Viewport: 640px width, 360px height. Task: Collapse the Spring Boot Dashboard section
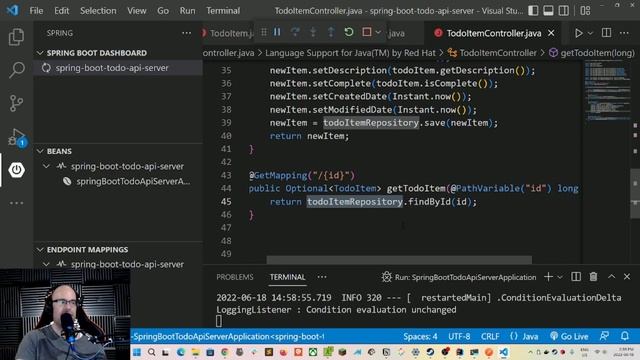click(40, 53)
